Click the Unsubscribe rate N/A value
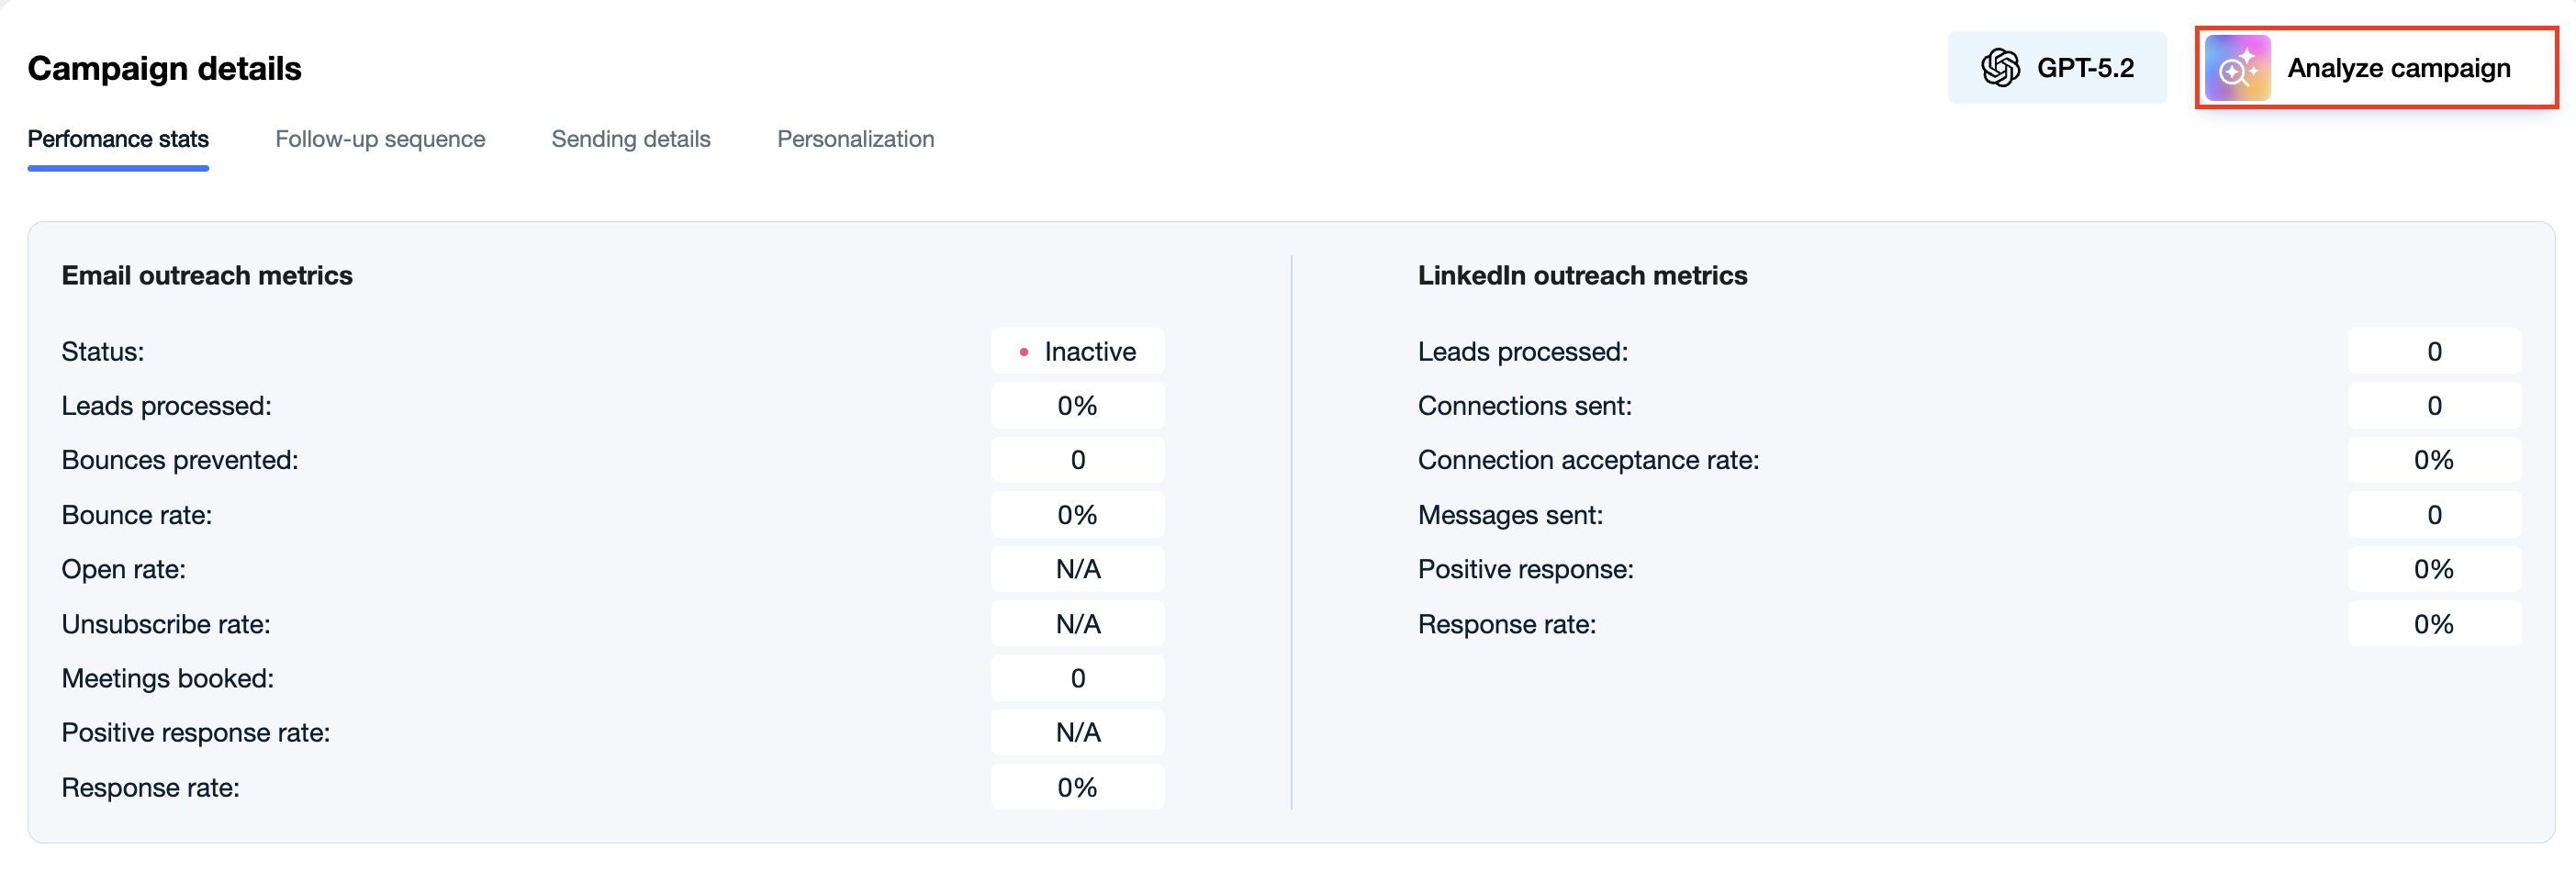 1078,625
